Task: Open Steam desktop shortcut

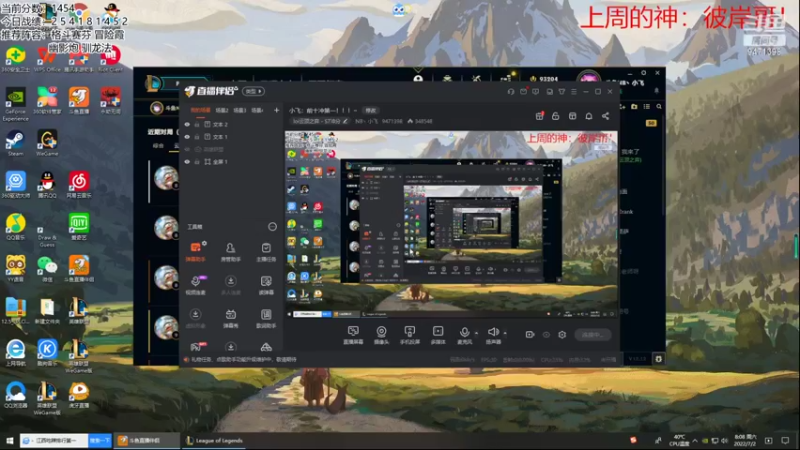Action: (15, 142)
